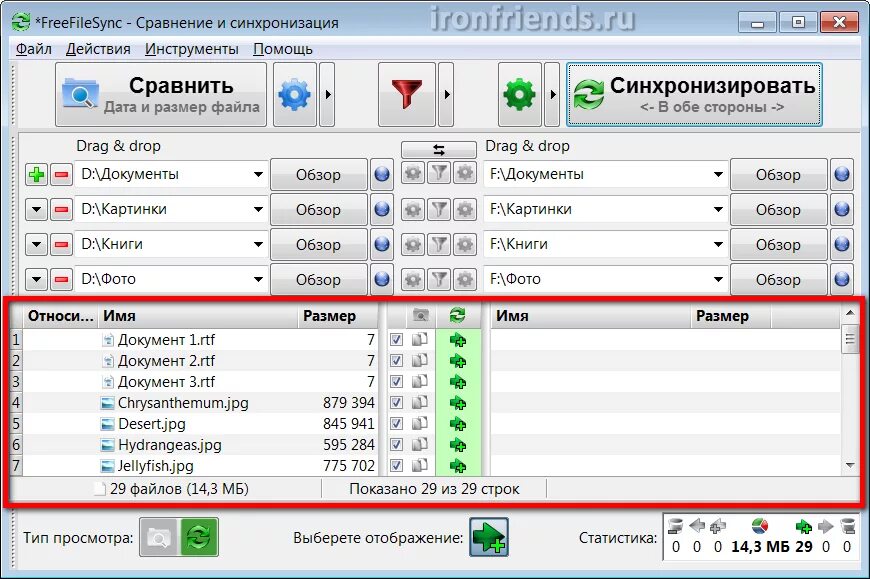This screenshot has height=579, width=870.
Task: Open the global filter funnel icon
Action: 406,94
